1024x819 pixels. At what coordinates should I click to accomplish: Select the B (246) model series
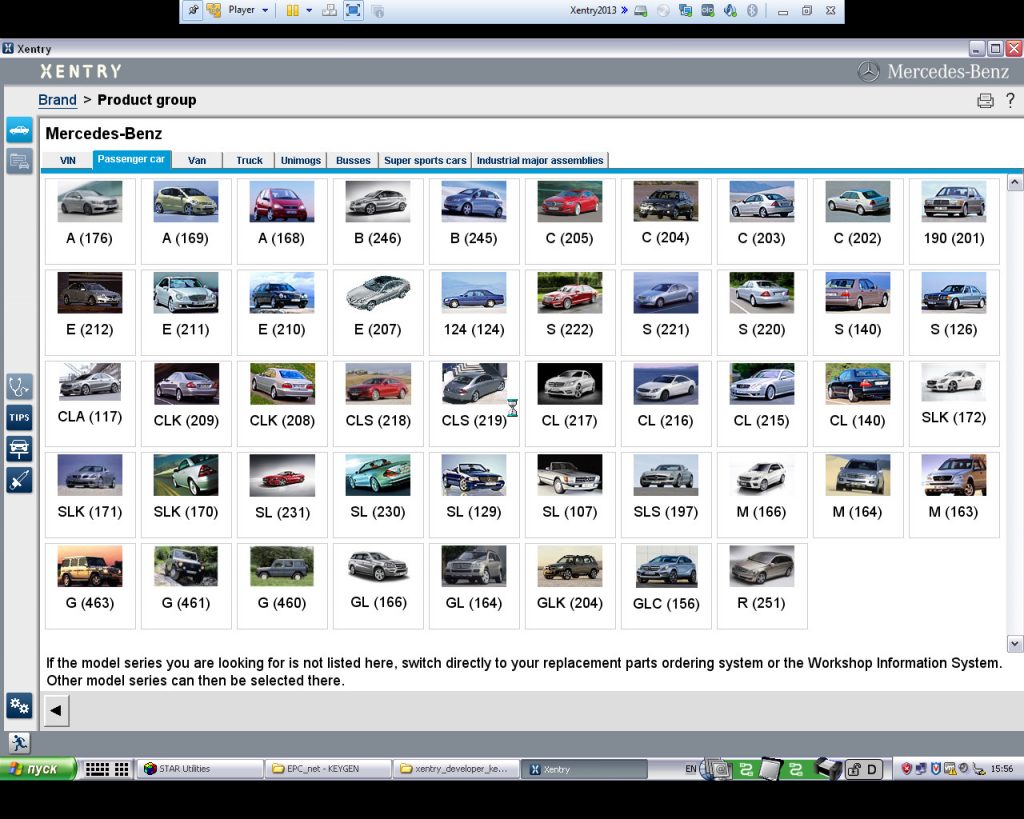[x=378, y=221]
